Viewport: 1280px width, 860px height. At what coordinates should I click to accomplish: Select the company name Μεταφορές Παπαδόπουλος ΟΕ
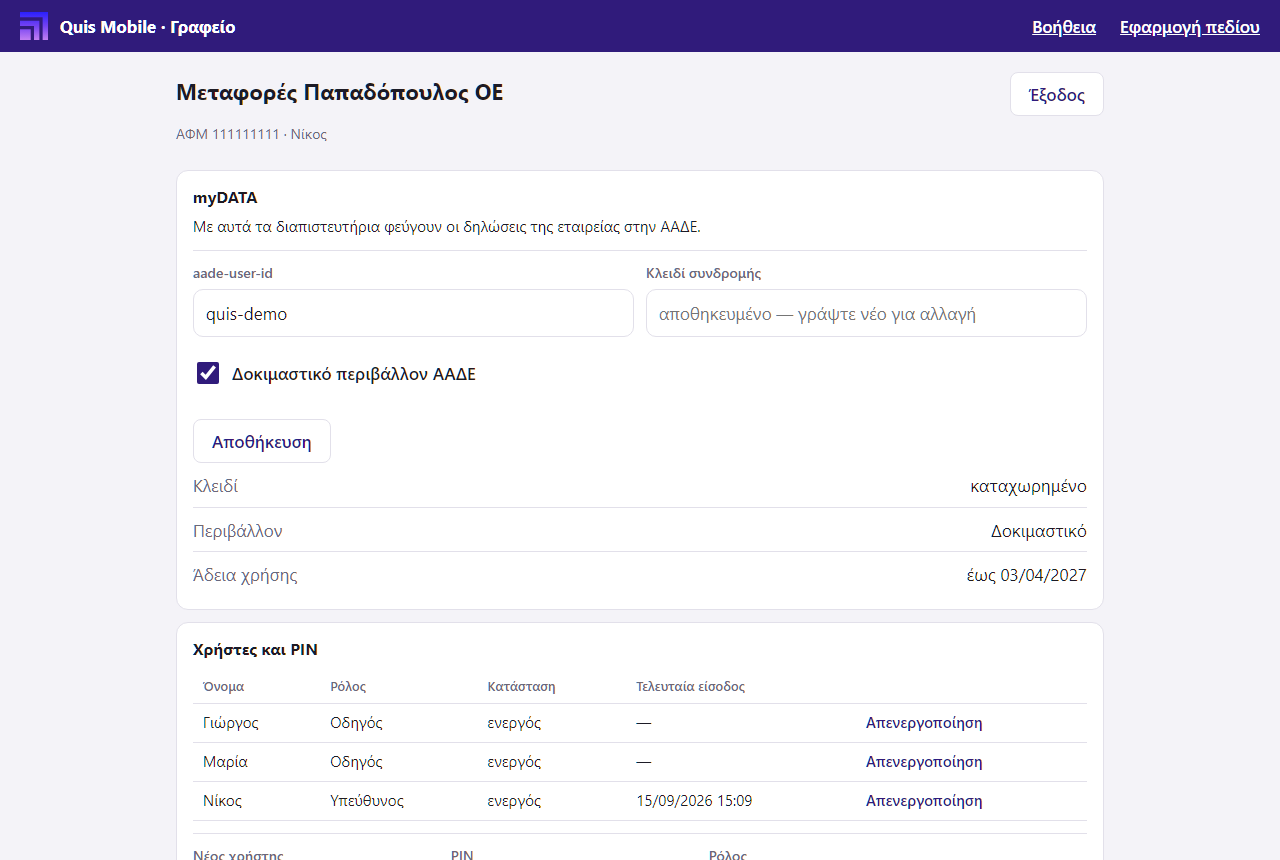click(340, 93)
